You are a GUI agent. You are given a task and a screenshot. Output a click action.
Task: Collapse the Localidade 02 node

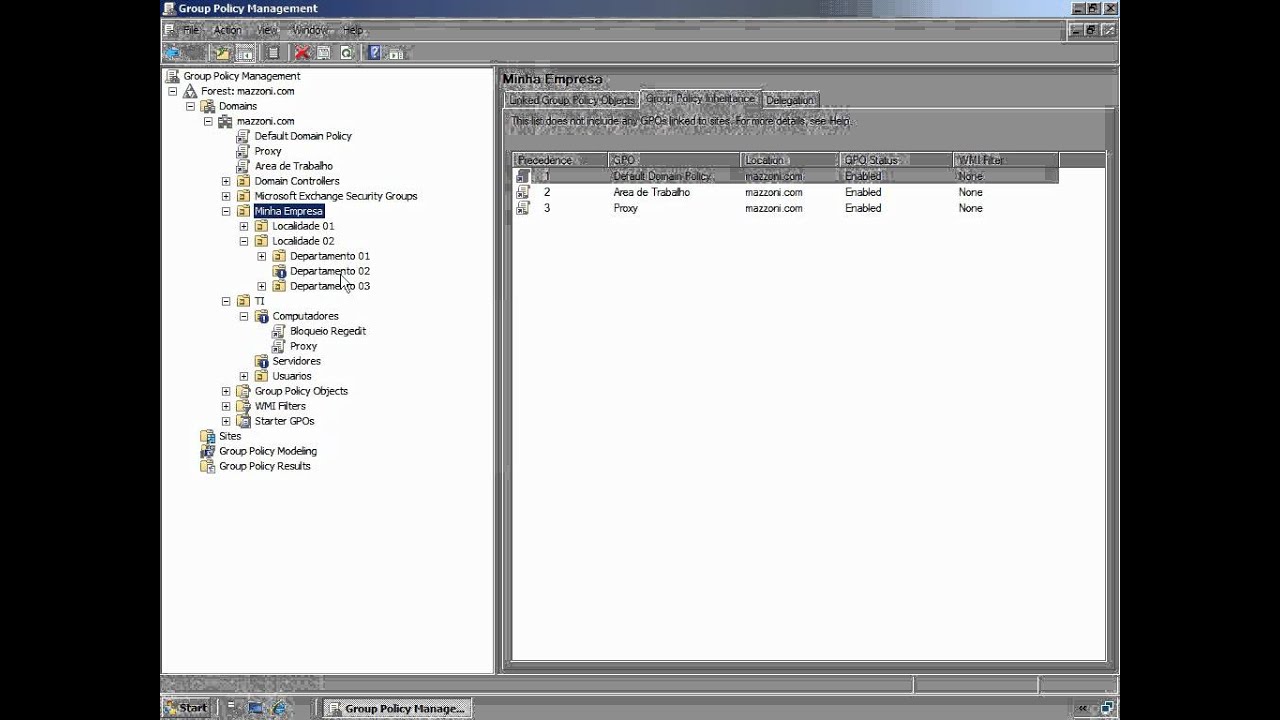[244, 241]
